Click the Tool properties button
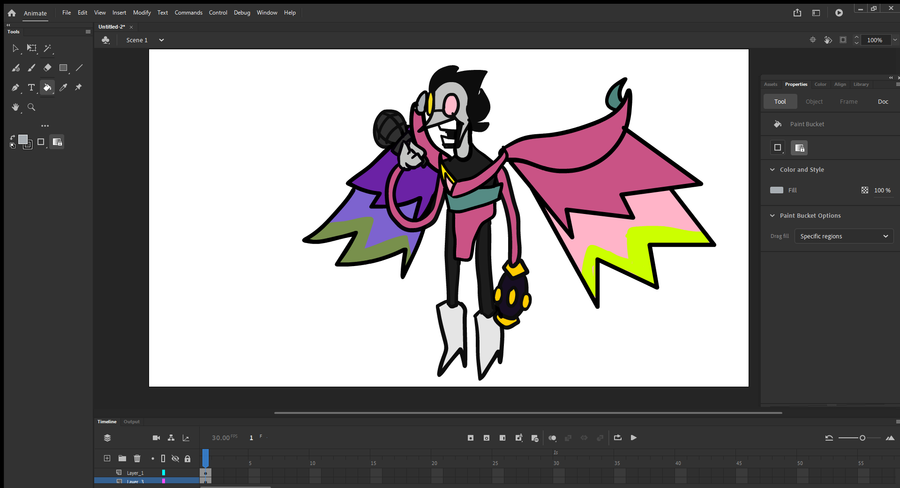The image size is (900, 488). (780, 102)
